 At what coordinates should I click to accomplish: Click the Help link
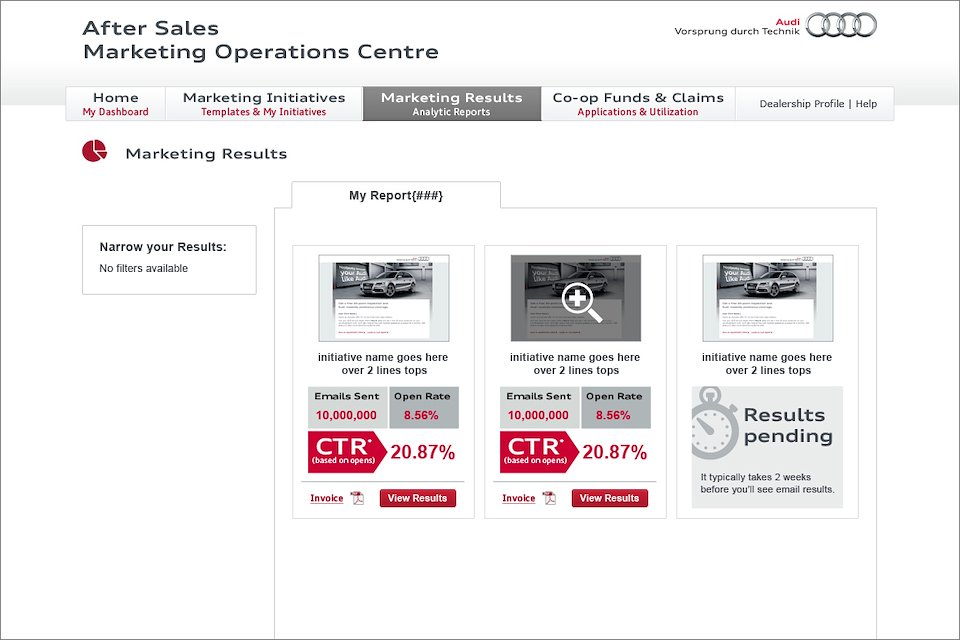point(866,104)
